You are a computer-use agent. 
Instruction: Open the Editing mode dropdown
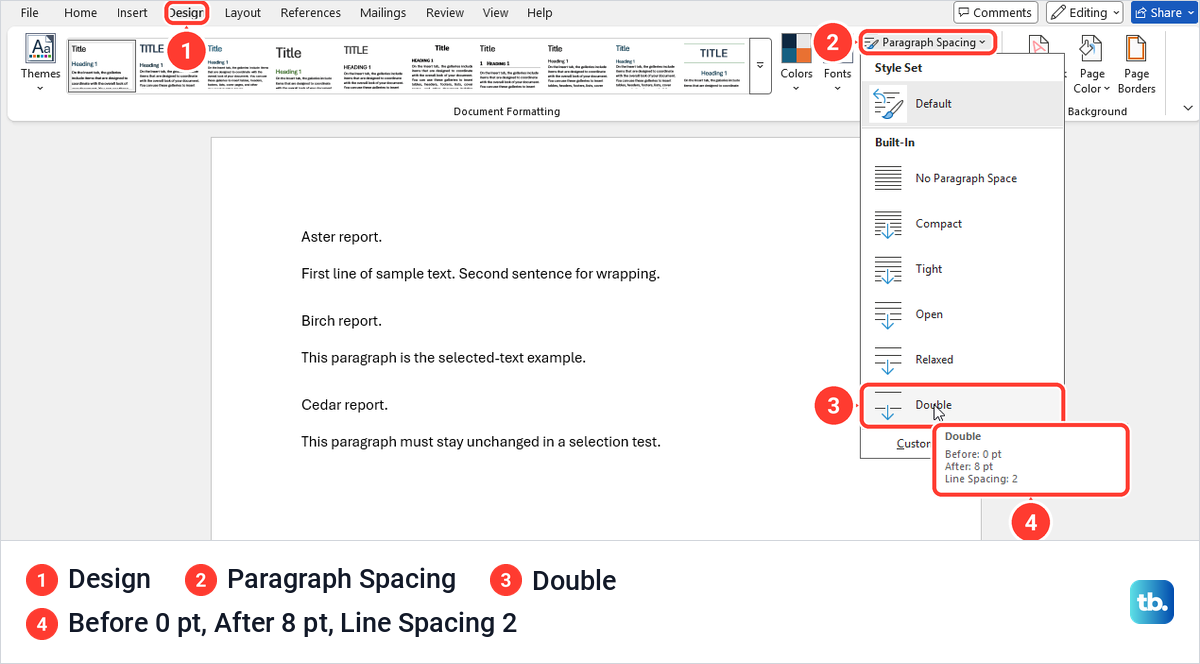click(1084, 12)
